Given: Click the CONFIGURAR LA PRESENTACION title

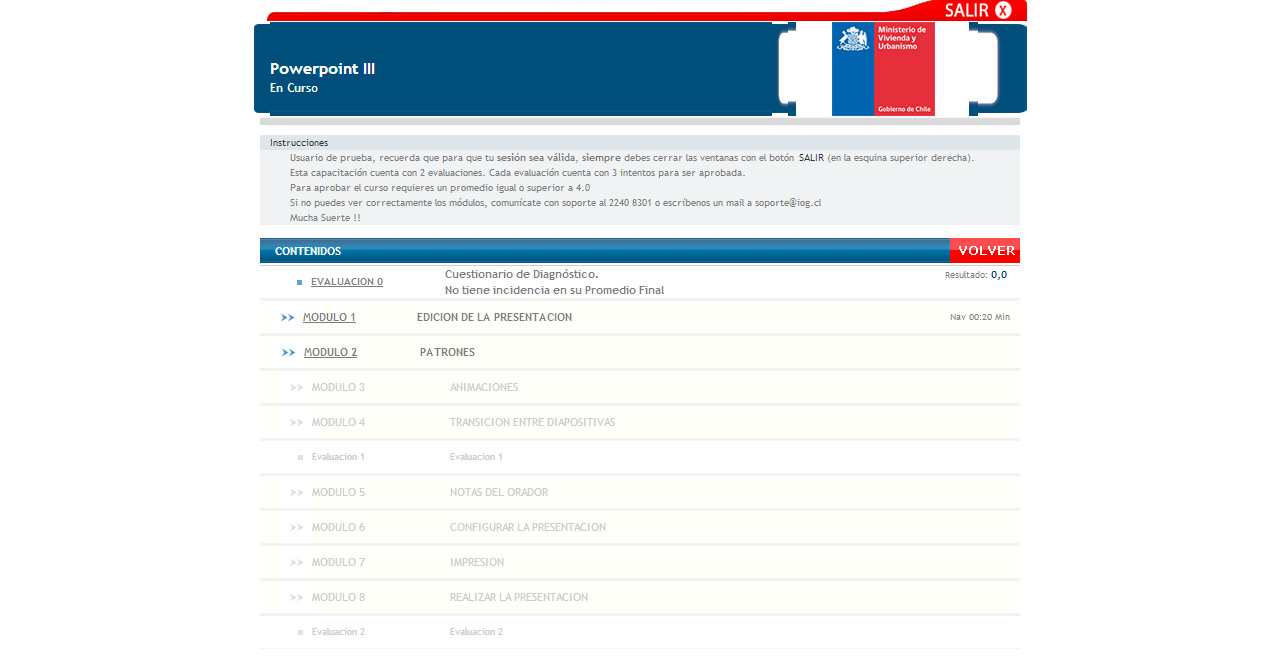Looking at the screenshot, I should (528, 527).
